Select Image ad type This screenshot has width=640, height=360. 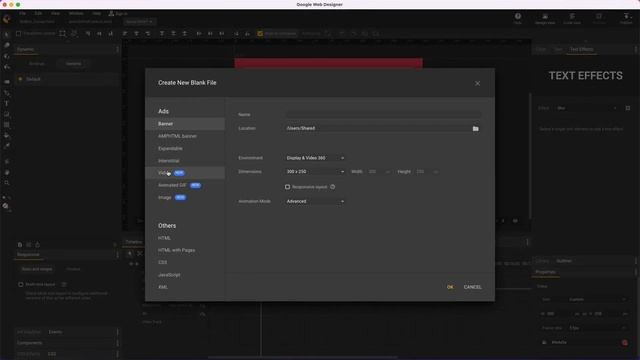(x=185, y=198)
